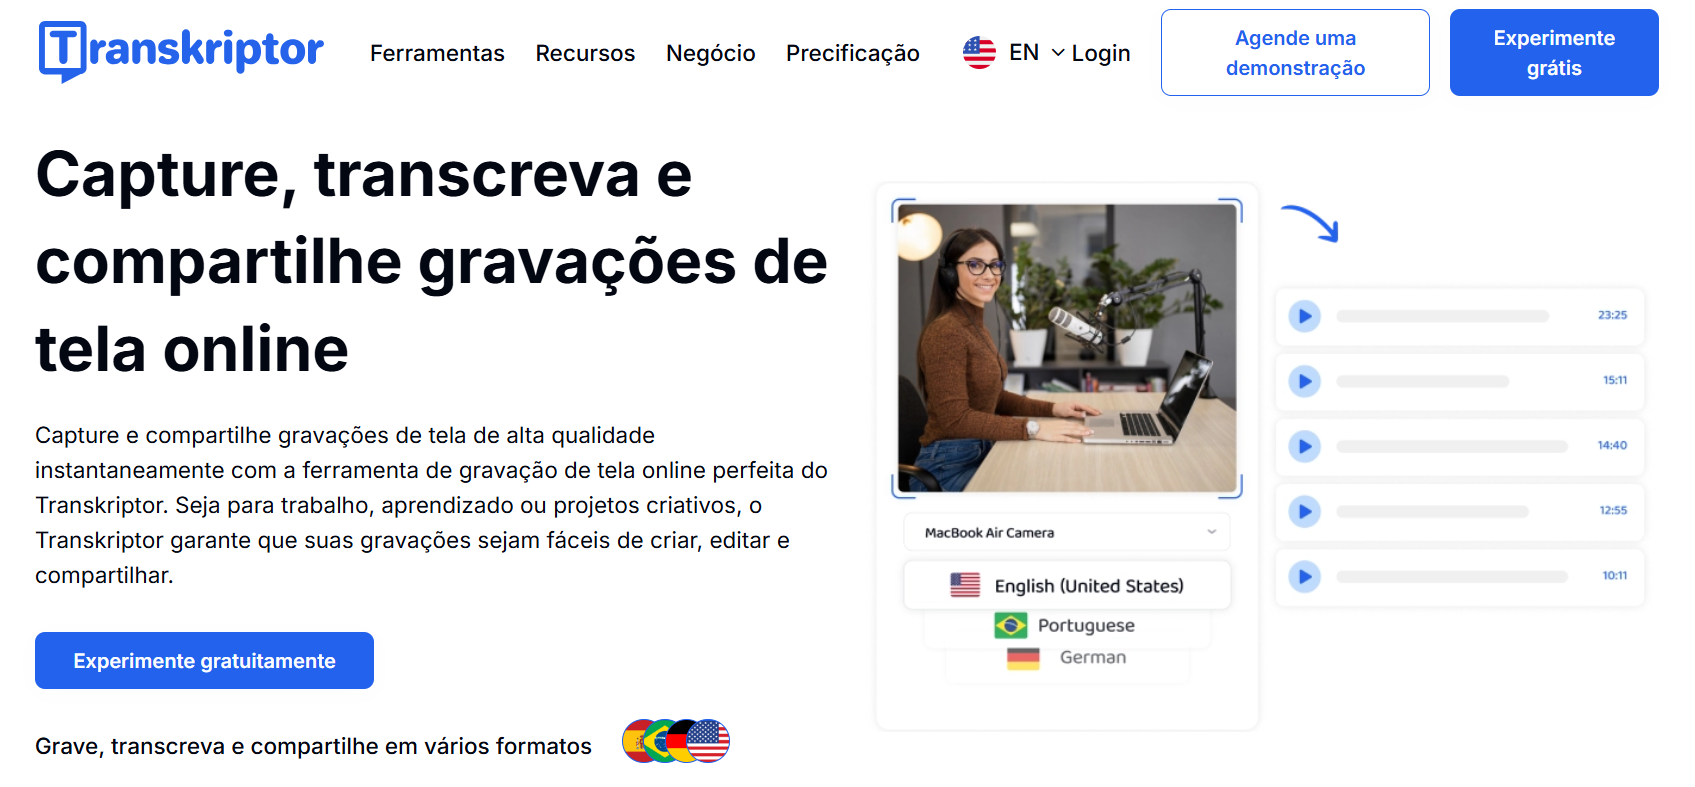Open the MacBook Air Camera dropdown
The image size is (1695, 787).
pos(1067,532)
